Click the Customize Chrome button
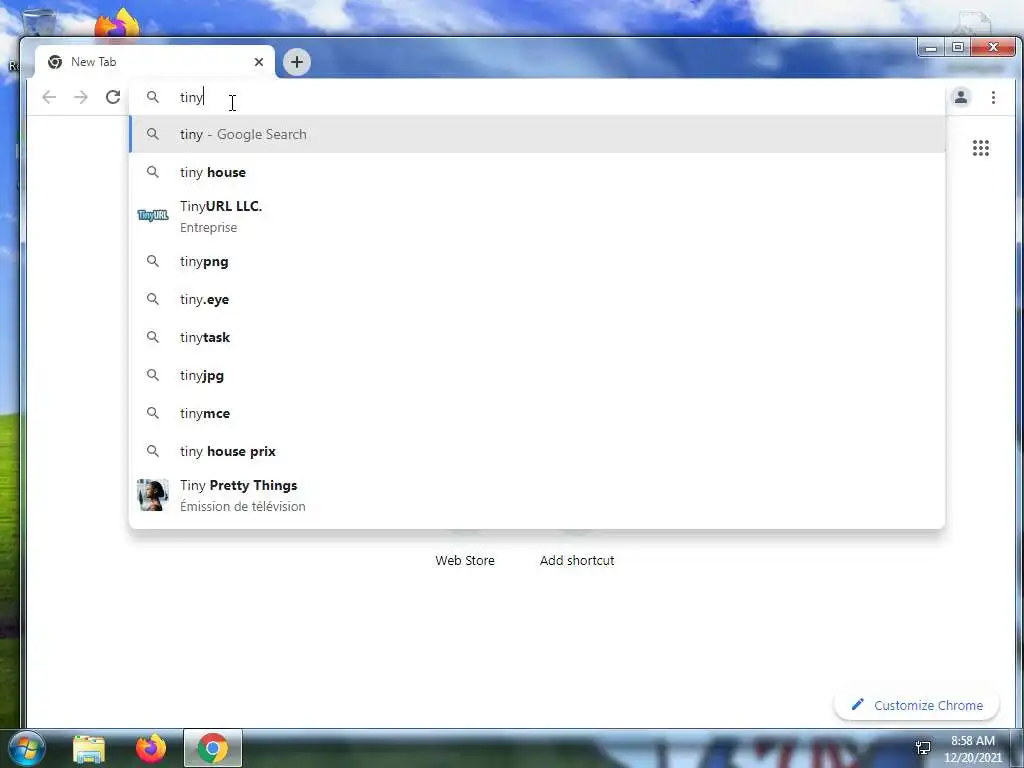 916,705
